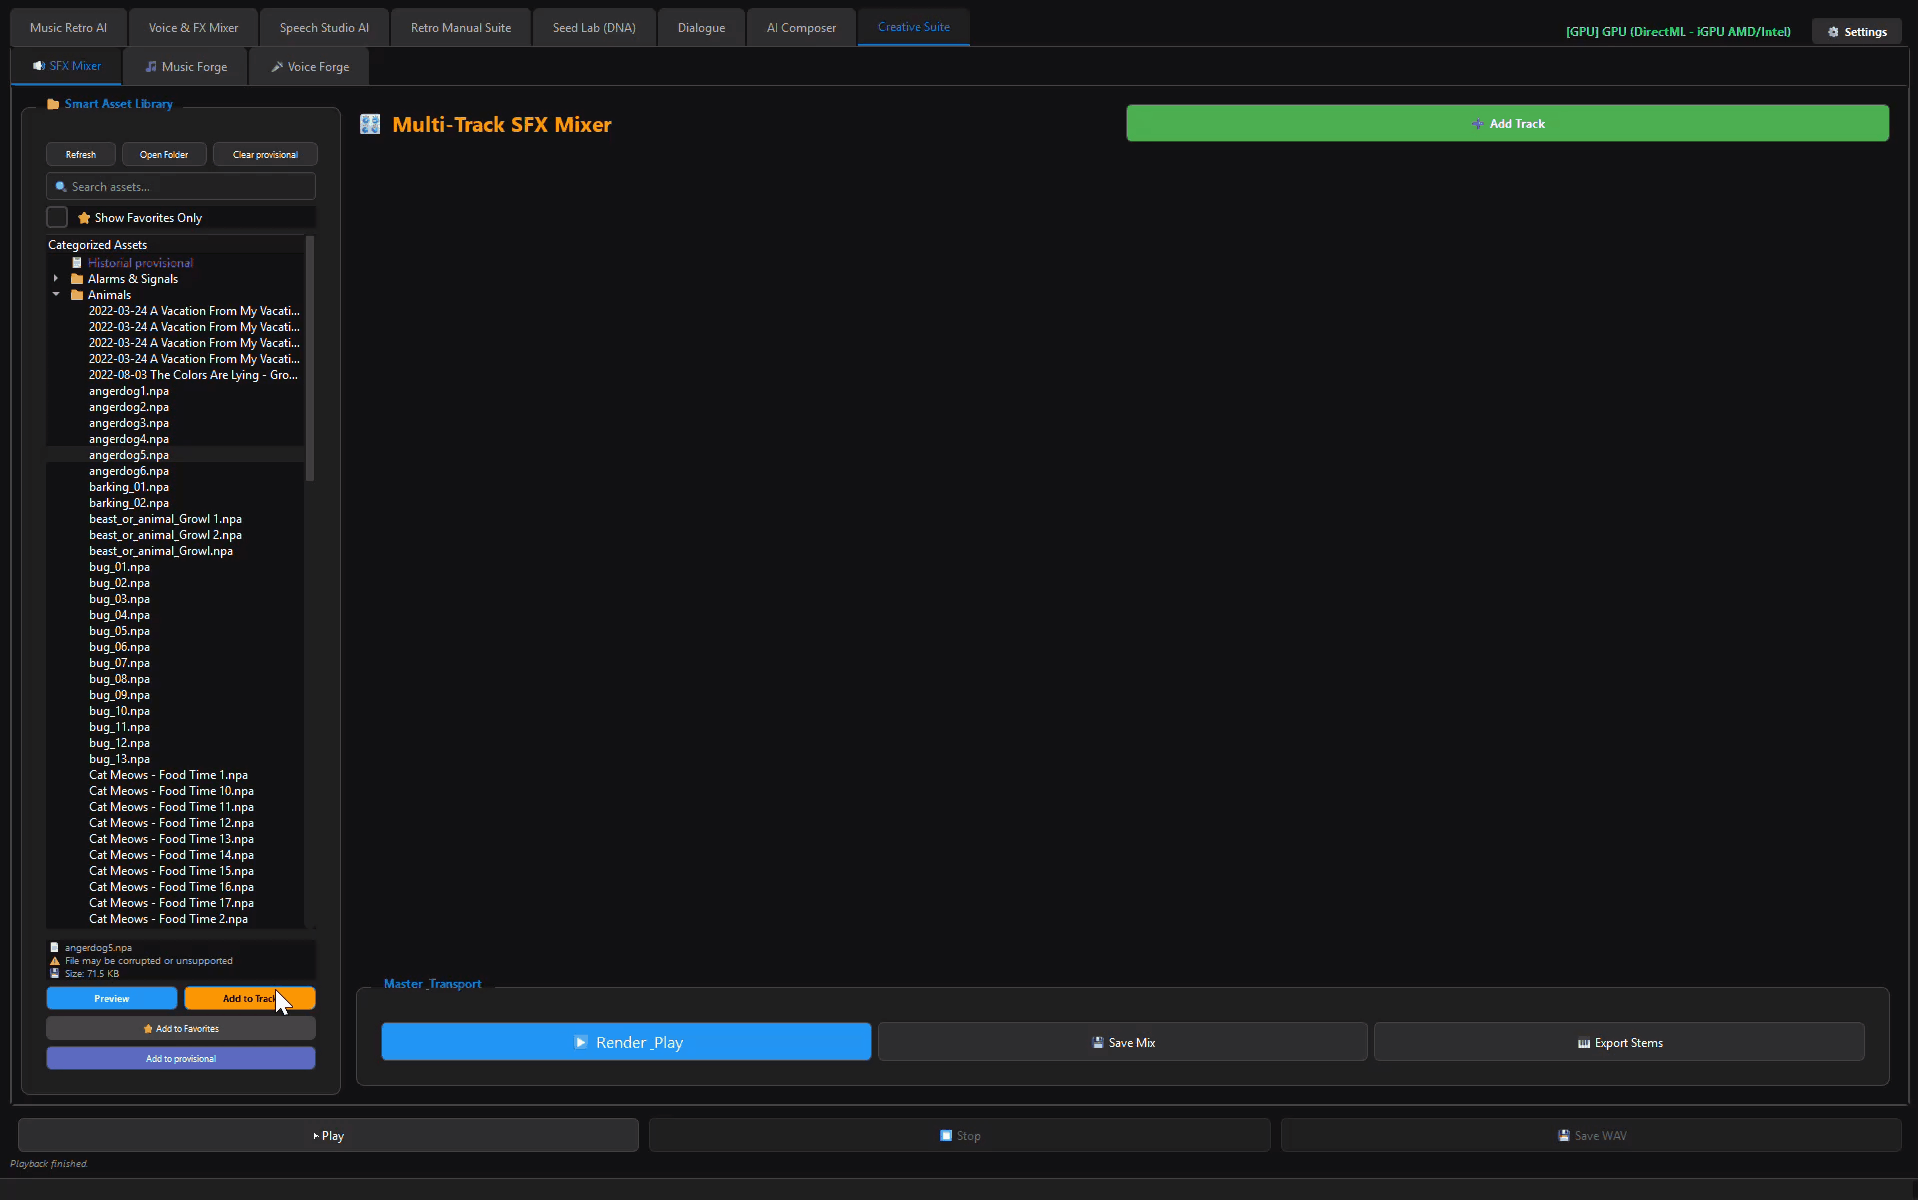1918x1200 pixels.
Task: Open the AI Composer tab
Action: point(801,28)
